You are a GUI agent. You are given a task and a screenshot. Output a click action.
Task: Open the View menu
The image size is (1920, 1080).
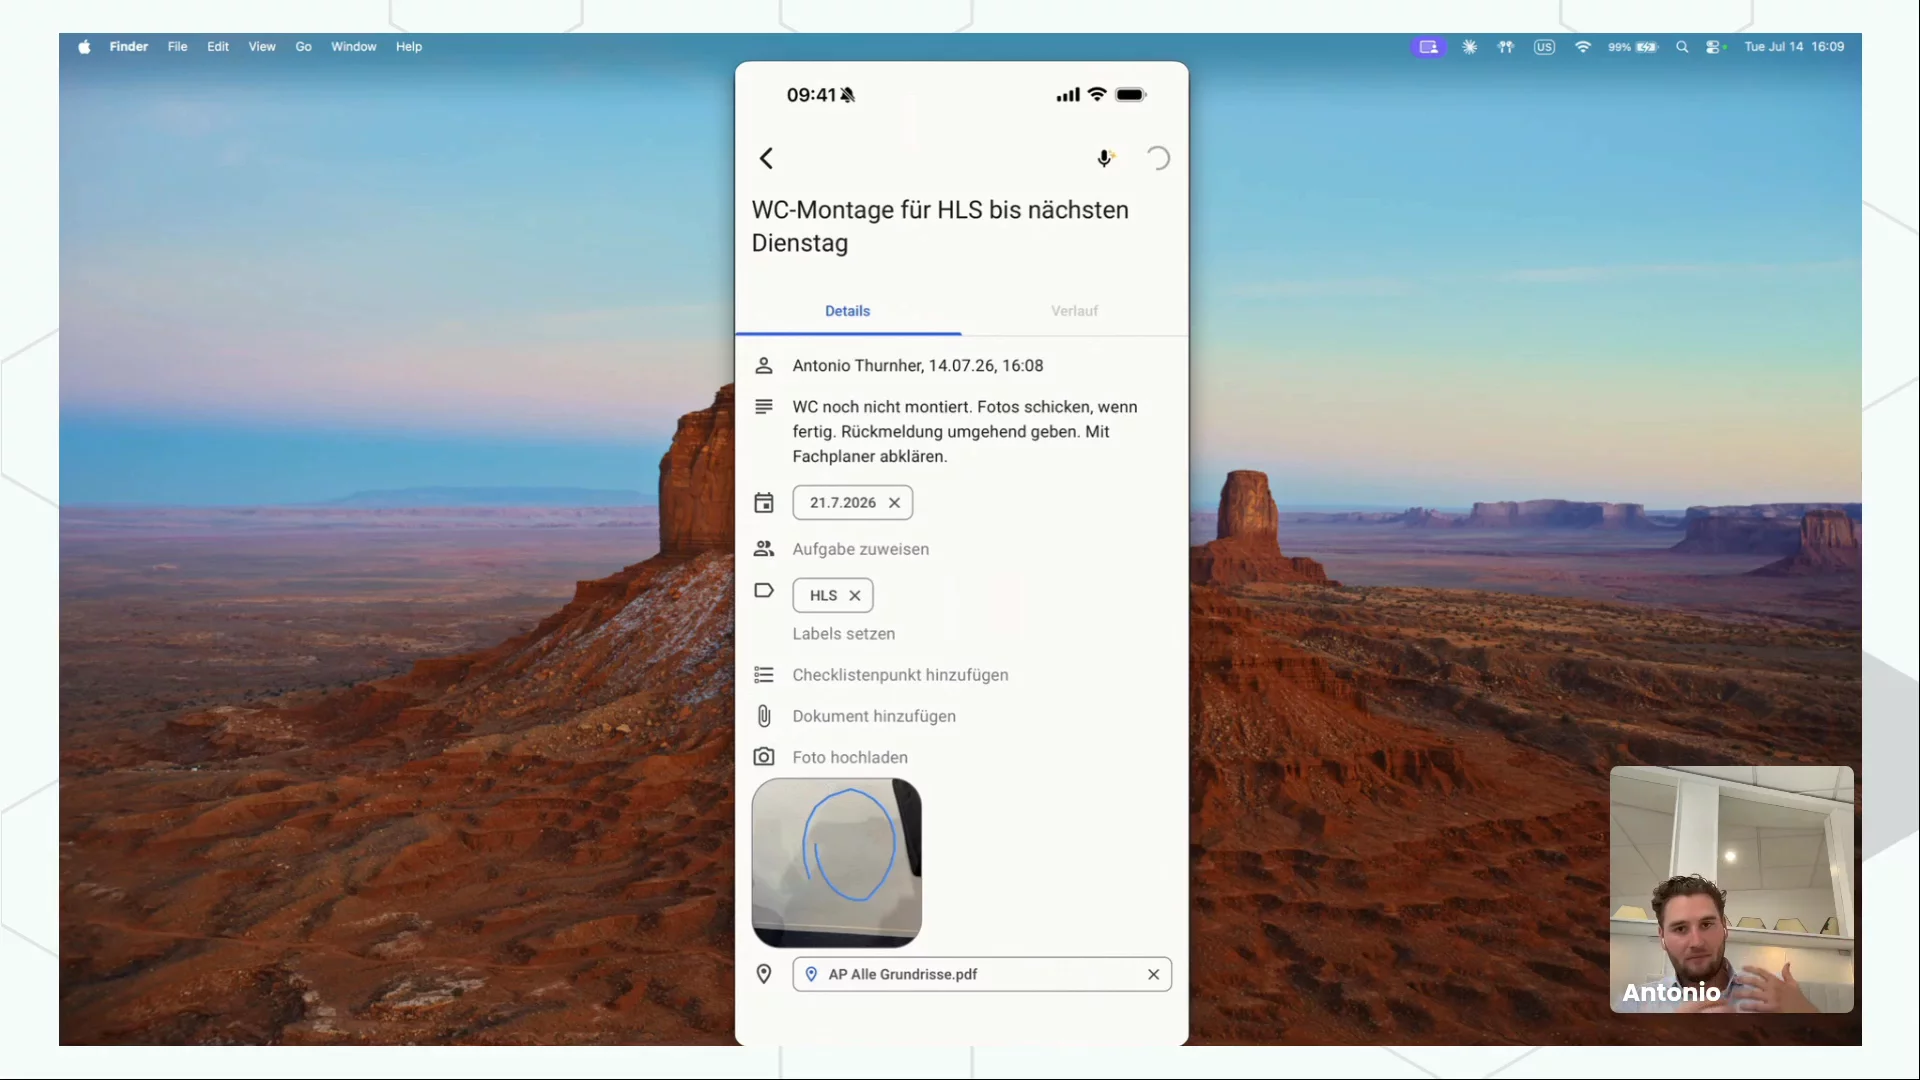click(x=262, y=47)
